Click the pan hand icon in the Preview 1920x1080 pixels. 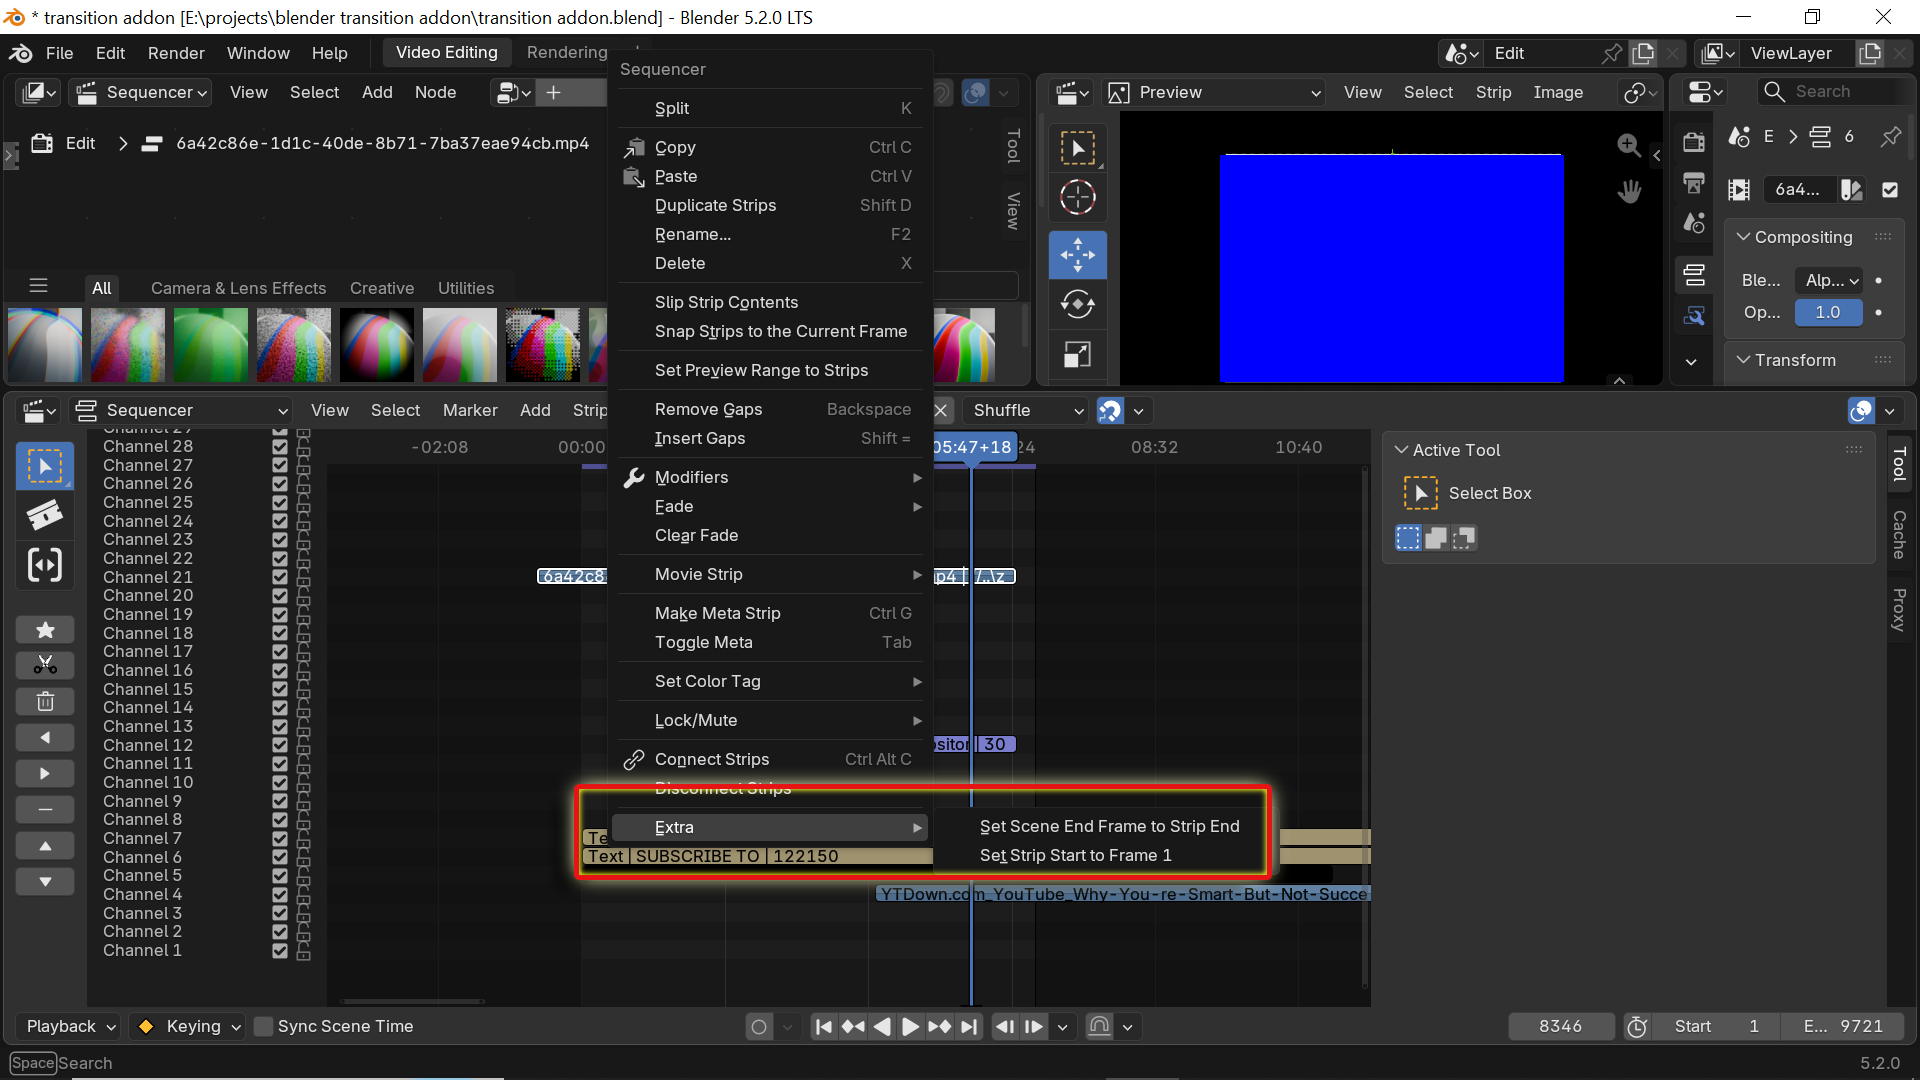(x=1629, y=191)
